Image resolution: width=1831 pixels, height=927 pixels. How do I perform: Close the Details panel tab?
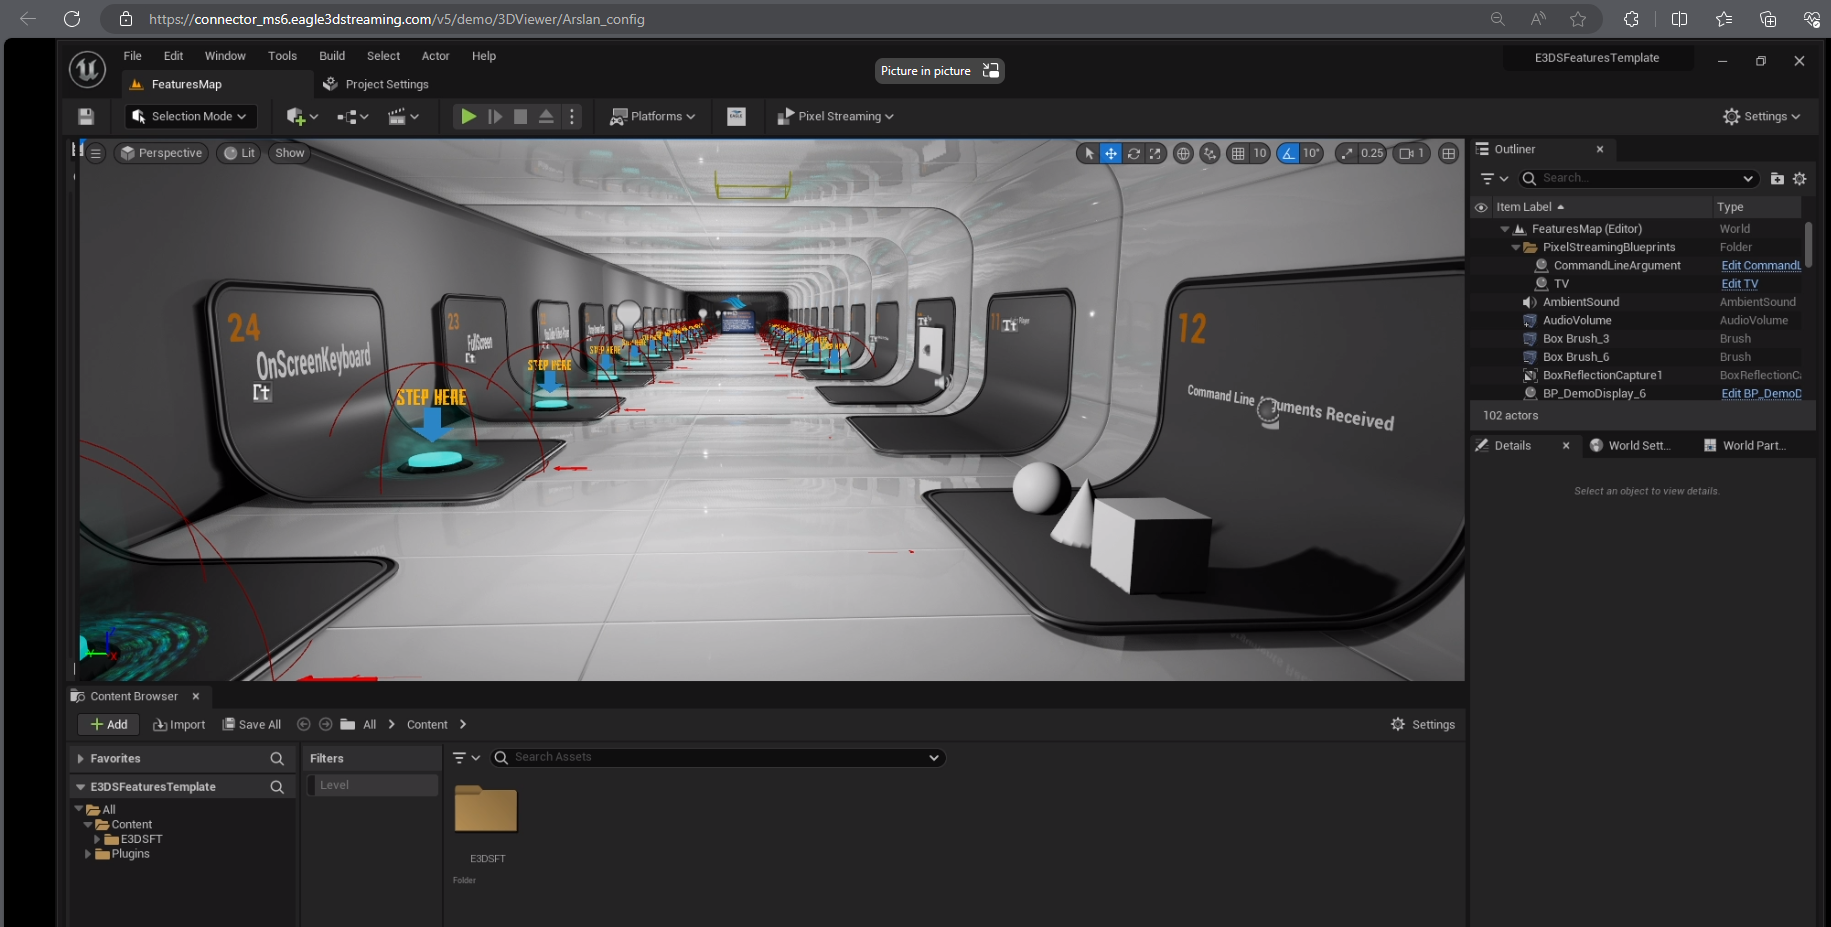[x=1566, y=446]
